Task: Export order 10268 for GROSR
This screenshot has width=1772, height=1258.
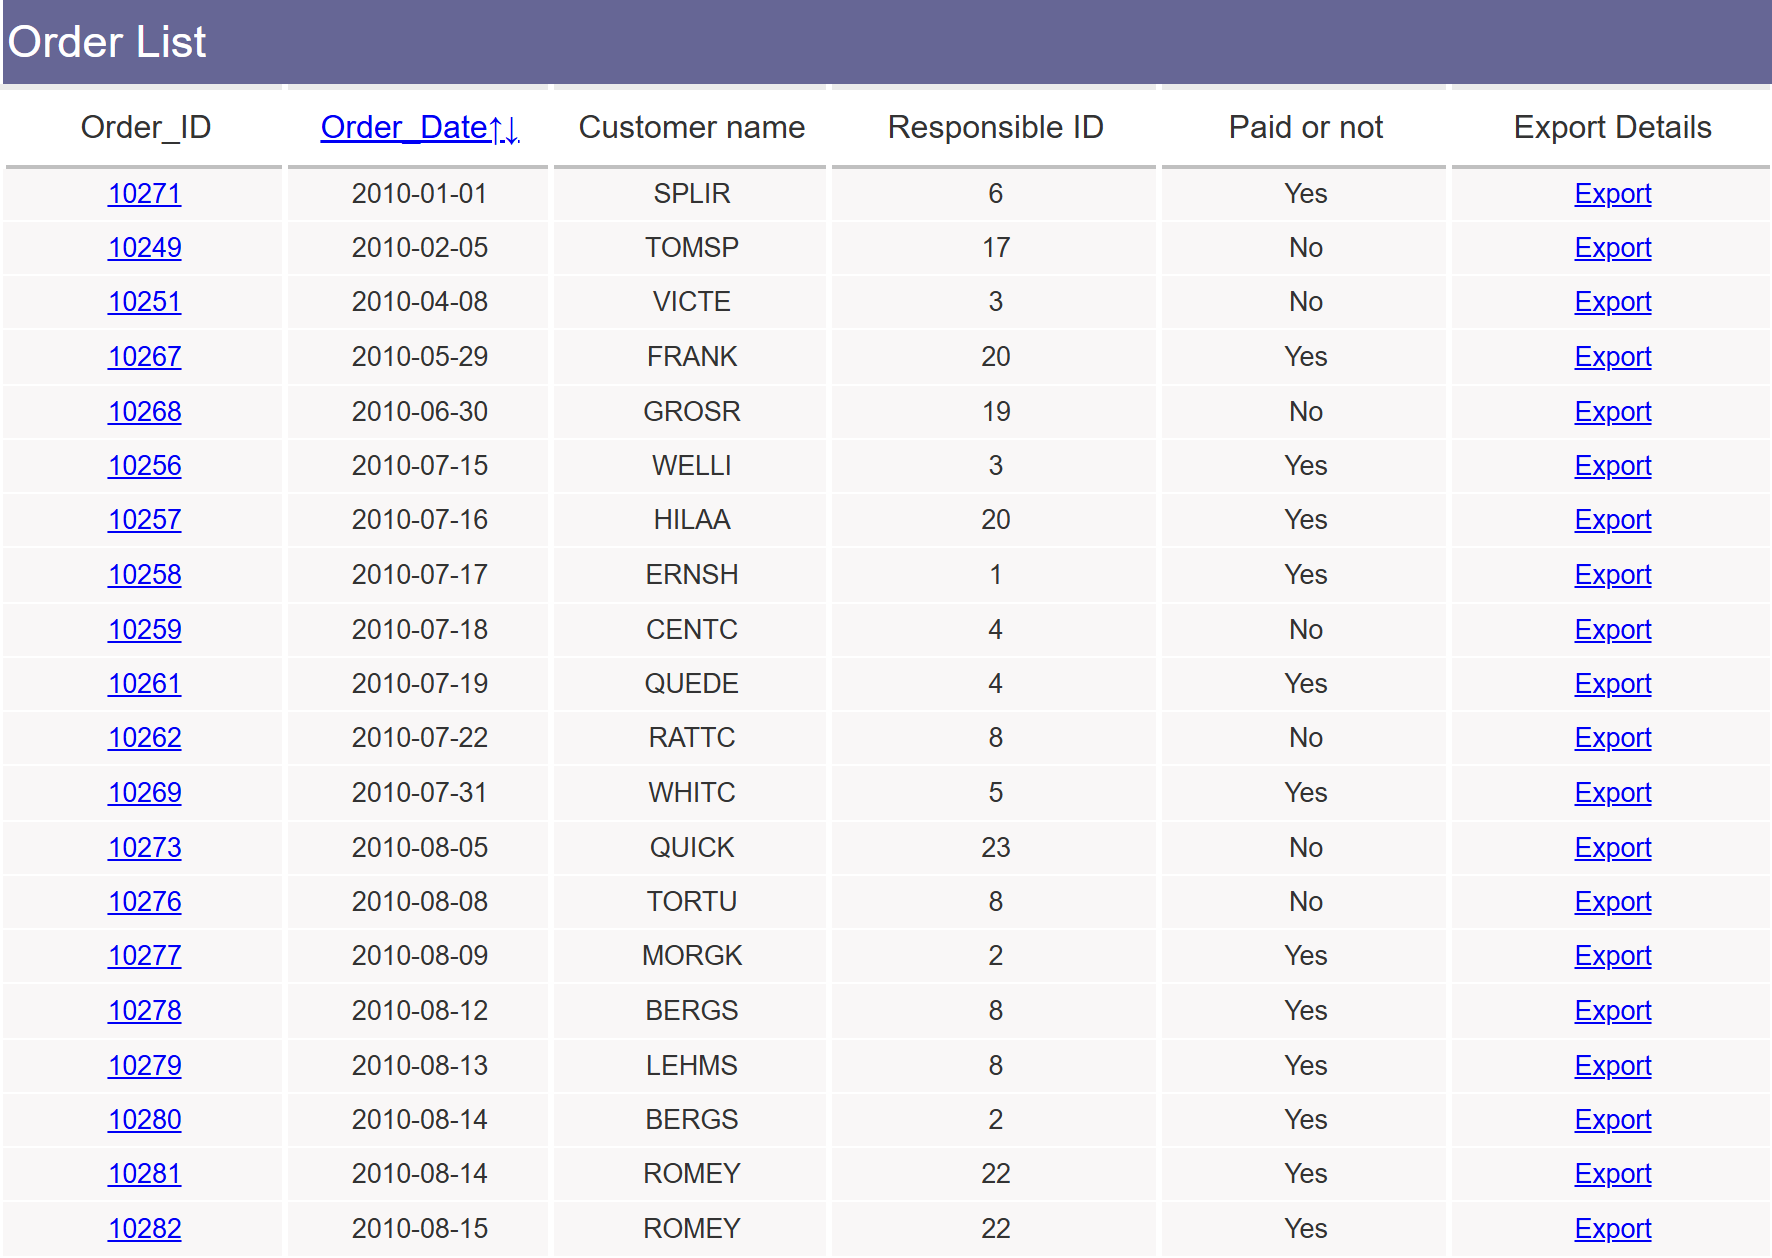Action: 1612,412
